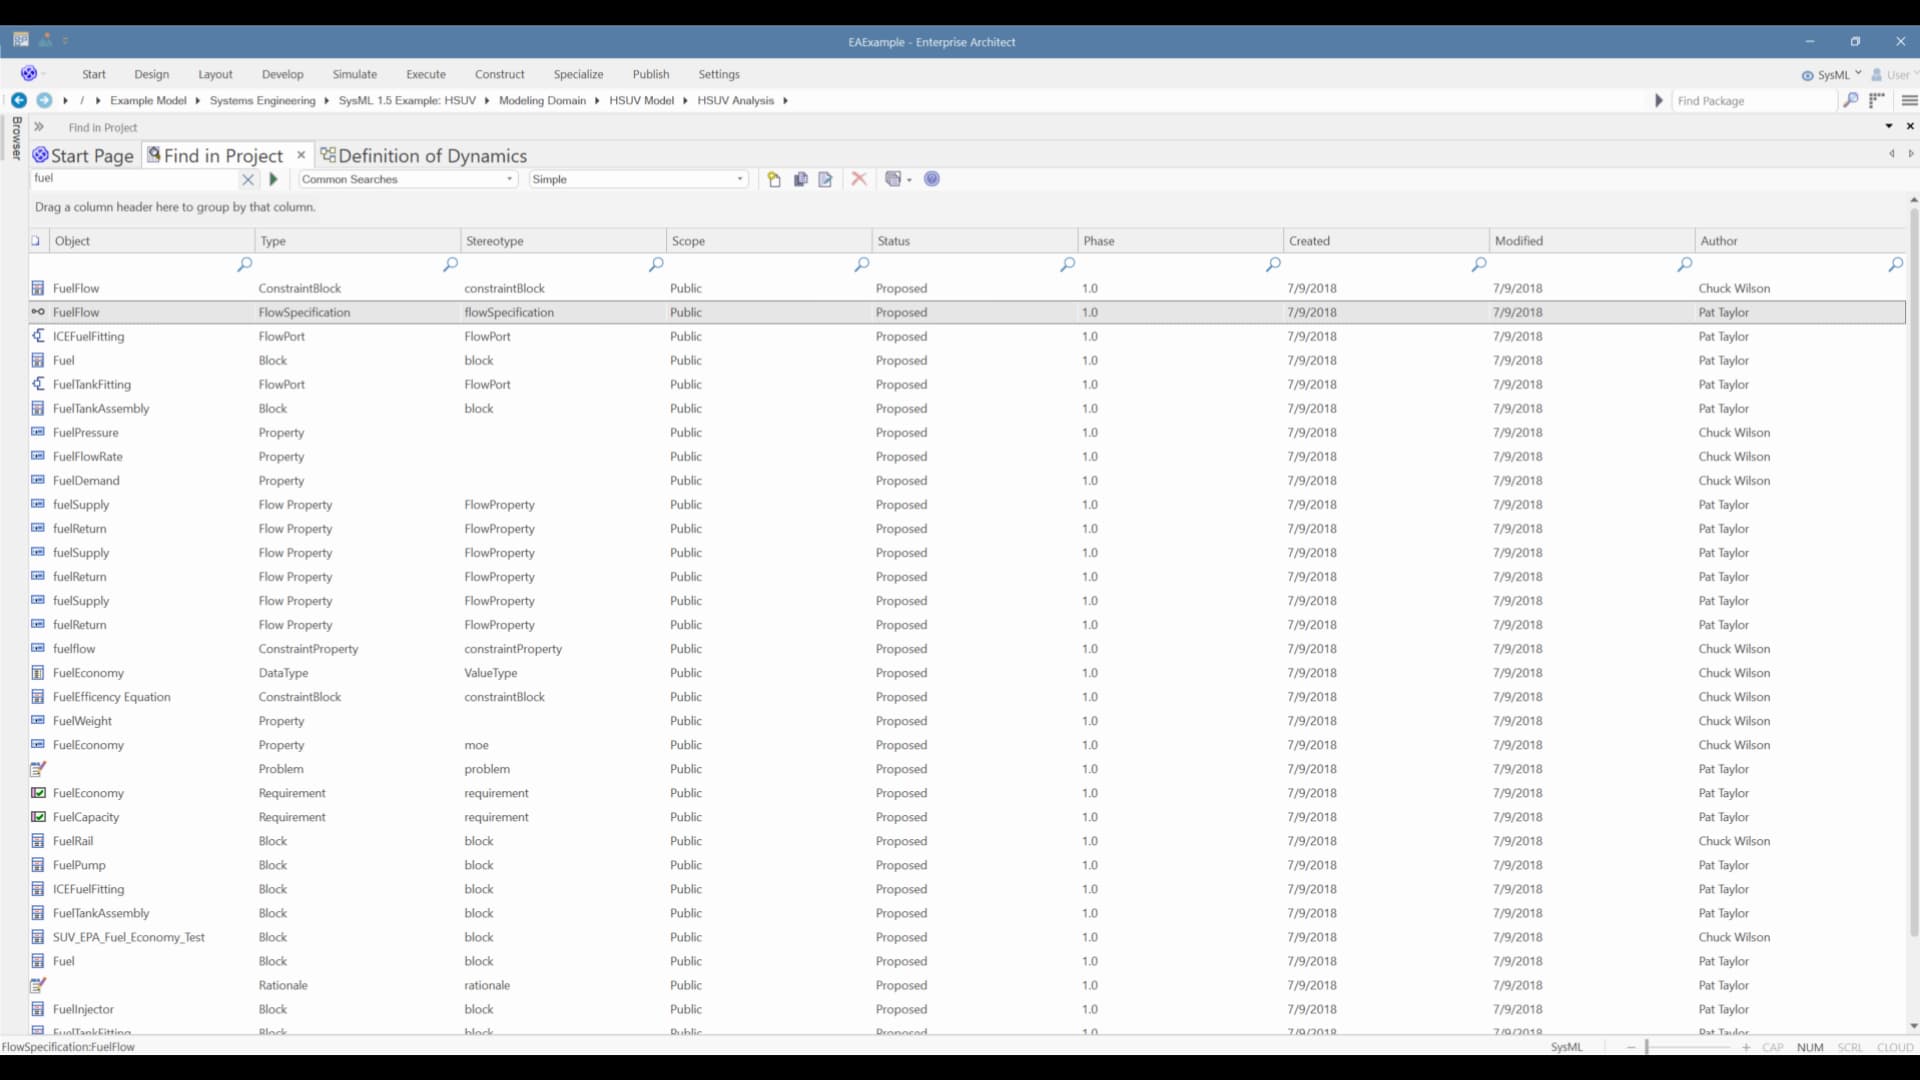Screen dimensions: 1920x1080
Task: Sort by the Created column header
Action: [x=1385, y=241]
